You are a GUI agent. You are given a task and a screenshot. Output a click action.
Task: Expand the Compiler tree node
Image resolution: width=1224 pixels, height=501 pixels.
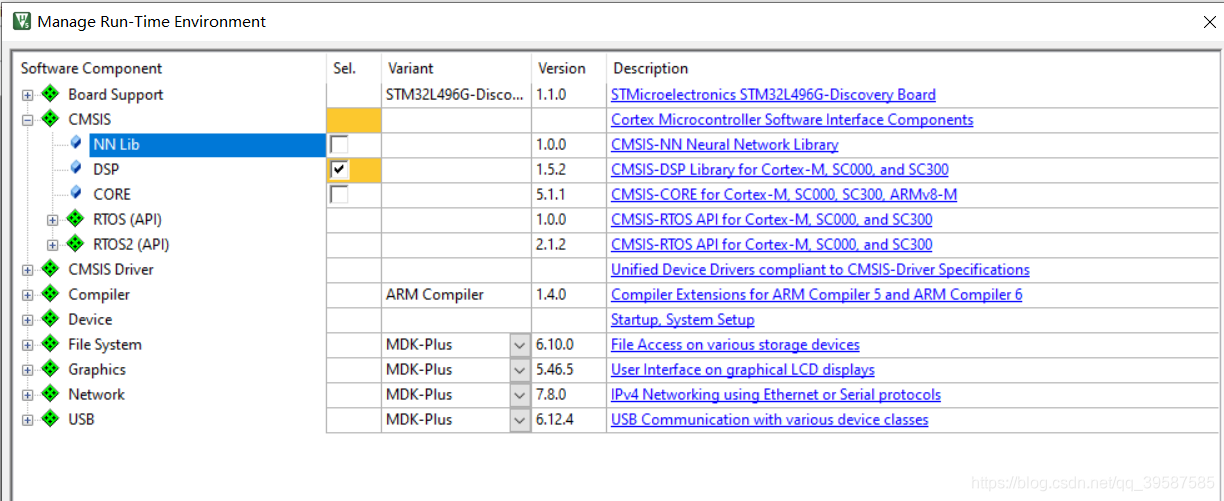coord(27,295)
